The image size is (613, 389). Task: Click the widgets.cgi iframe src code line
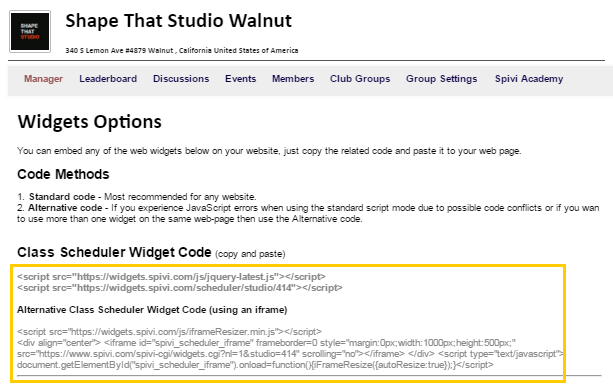point(290,354)
